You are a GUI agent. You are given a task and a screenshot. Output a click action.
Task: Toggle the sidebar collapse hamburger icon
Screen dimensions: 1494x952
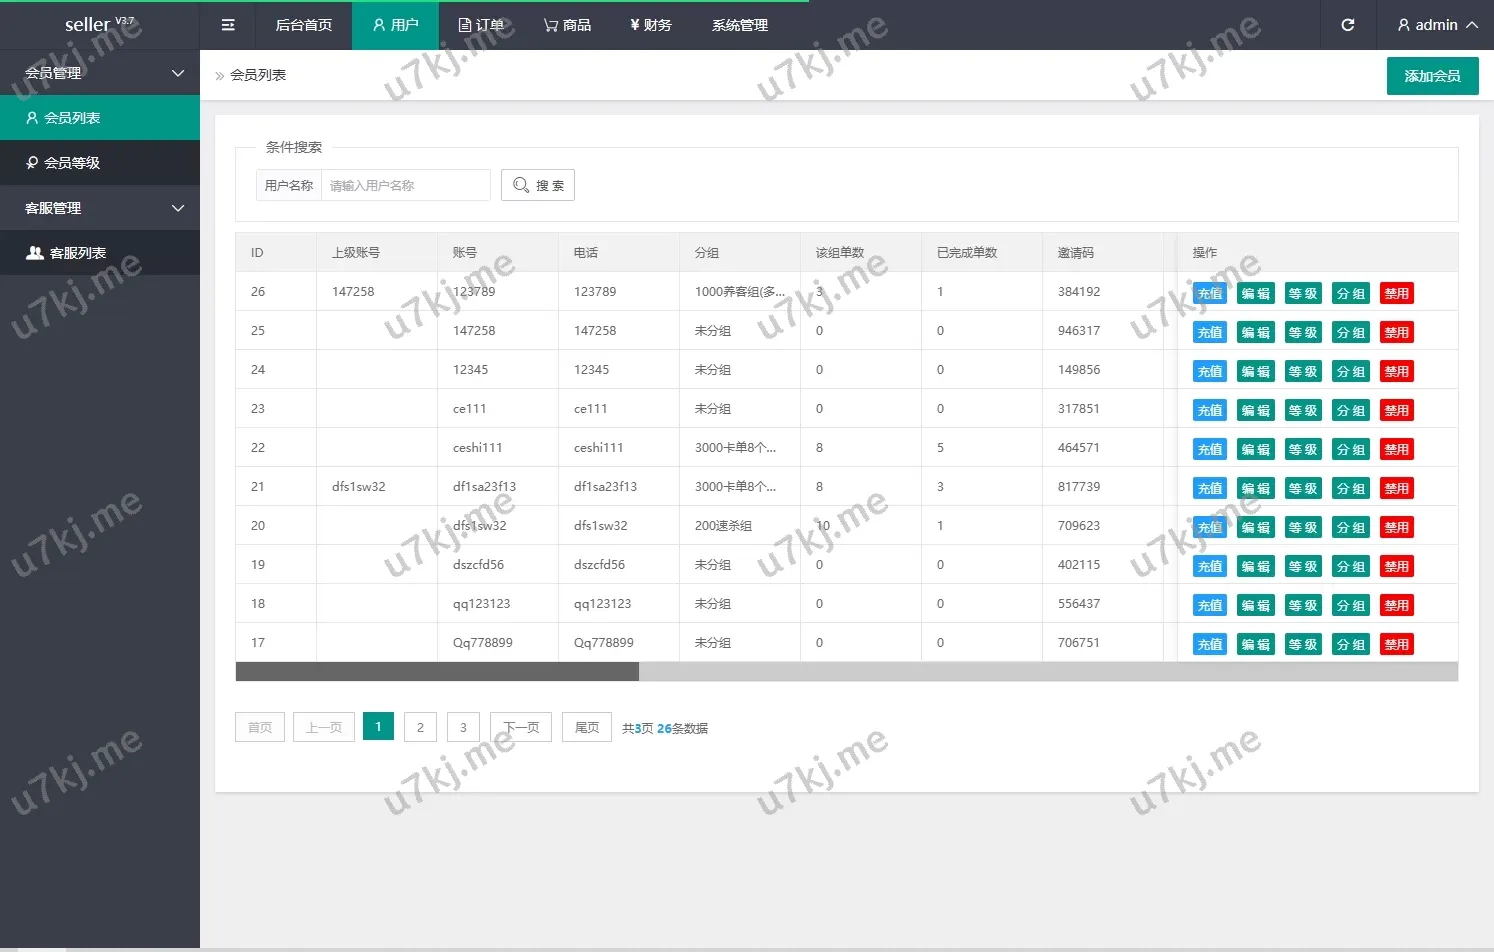click(x=228, y=25)
